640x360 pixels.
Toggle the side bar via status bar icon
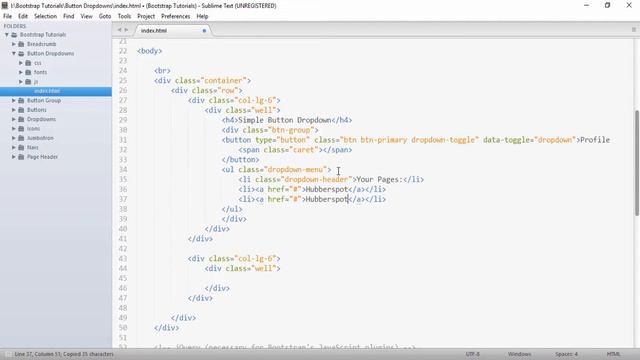[8, 354]
